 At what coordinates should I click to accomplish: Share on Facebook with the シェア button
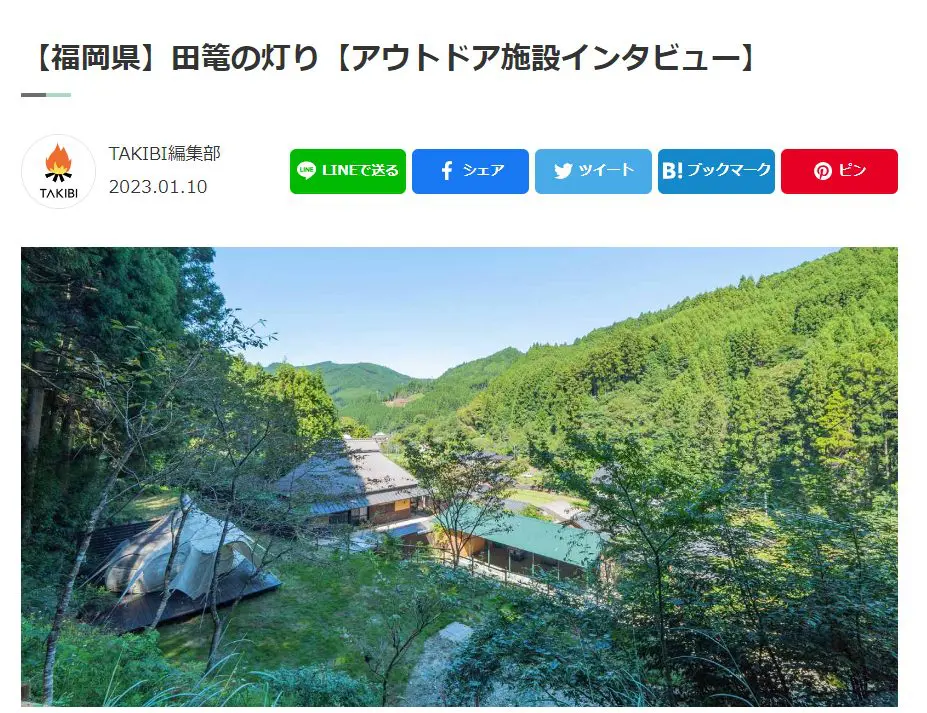coord(470,171)
